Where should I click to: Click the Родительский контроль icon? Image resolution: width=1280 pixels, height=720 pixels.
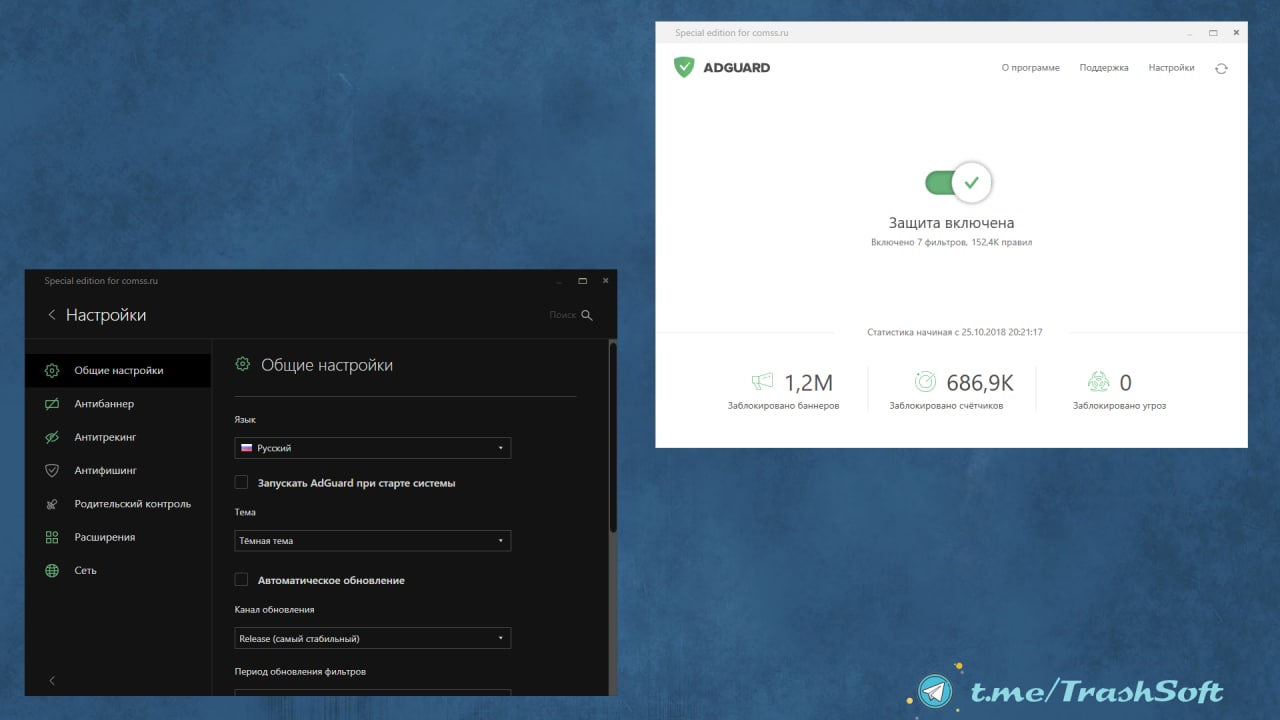pyautogui.click(x=52, y=504)
